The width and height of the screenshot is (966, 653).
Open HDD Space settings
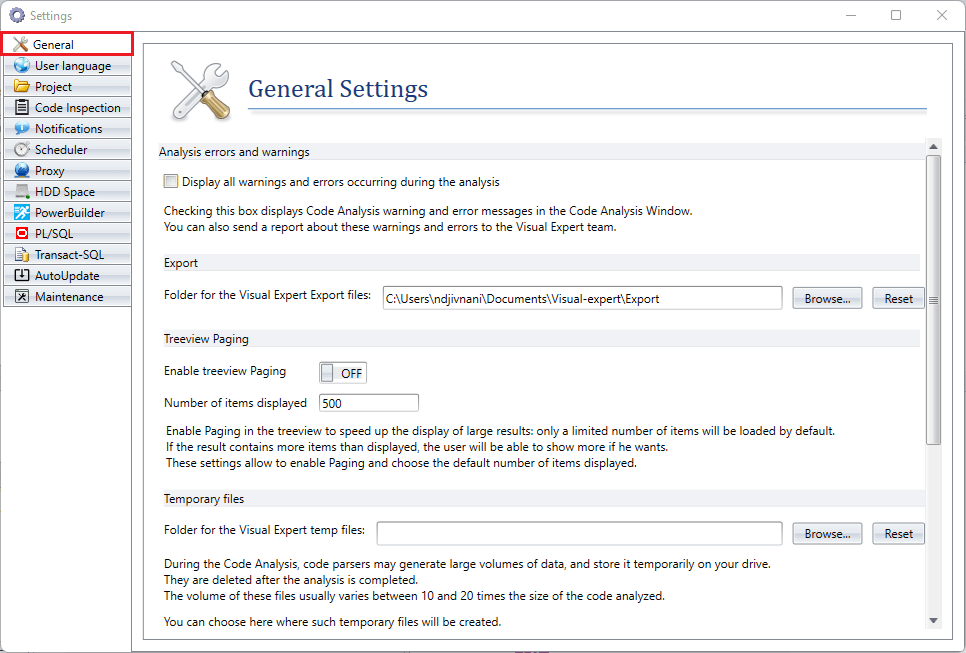(67, 191)
